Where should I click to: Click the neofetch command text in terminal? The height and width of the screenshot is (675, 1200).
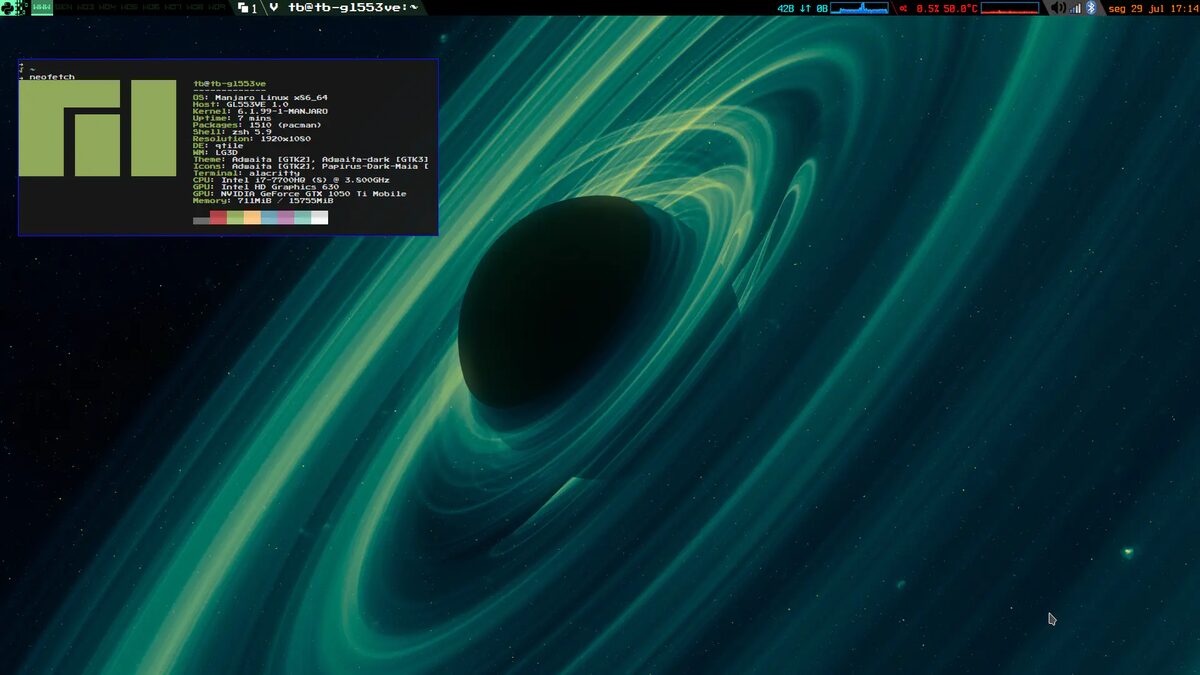point(52,77)
